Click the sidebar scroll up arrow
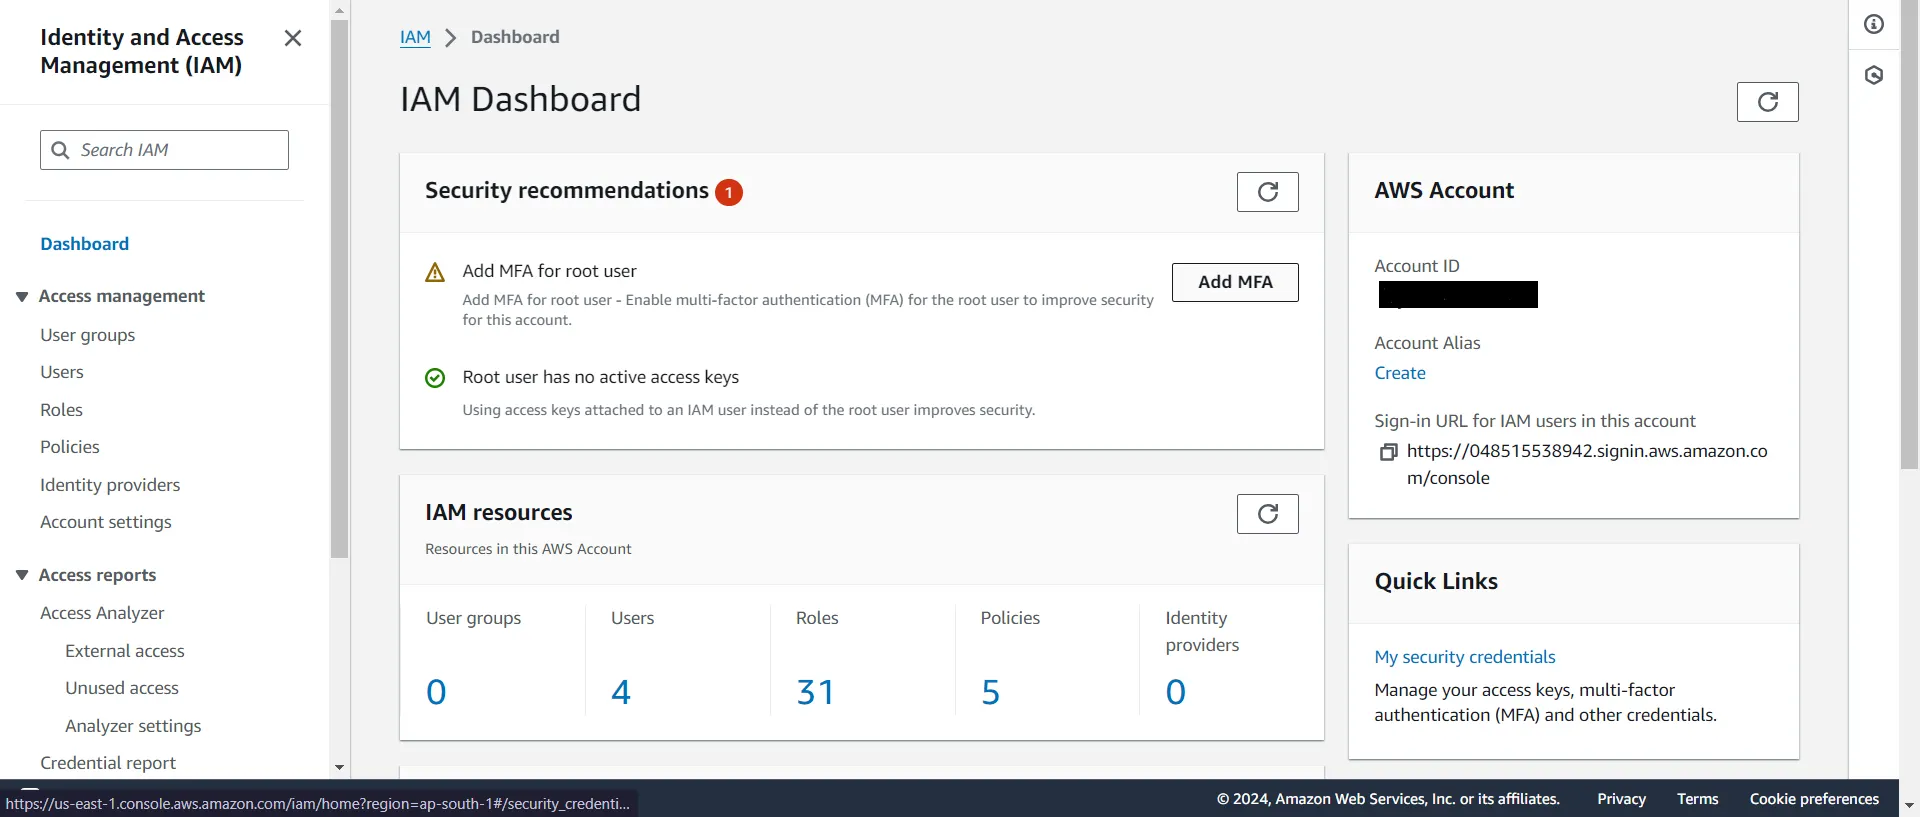The width and height of the screenshot is (1920, 817). (x=339, y=10)
